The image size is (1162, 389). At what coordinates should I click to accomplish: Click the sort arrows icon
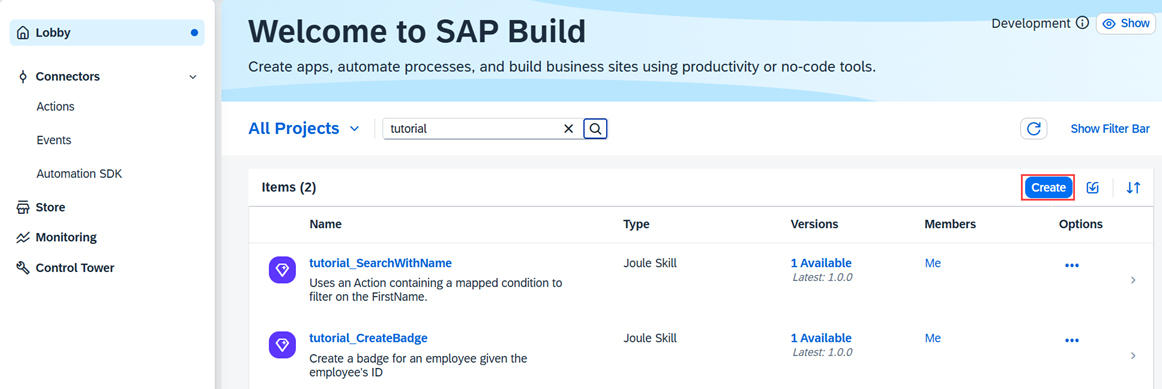(x=1133, y=188)
